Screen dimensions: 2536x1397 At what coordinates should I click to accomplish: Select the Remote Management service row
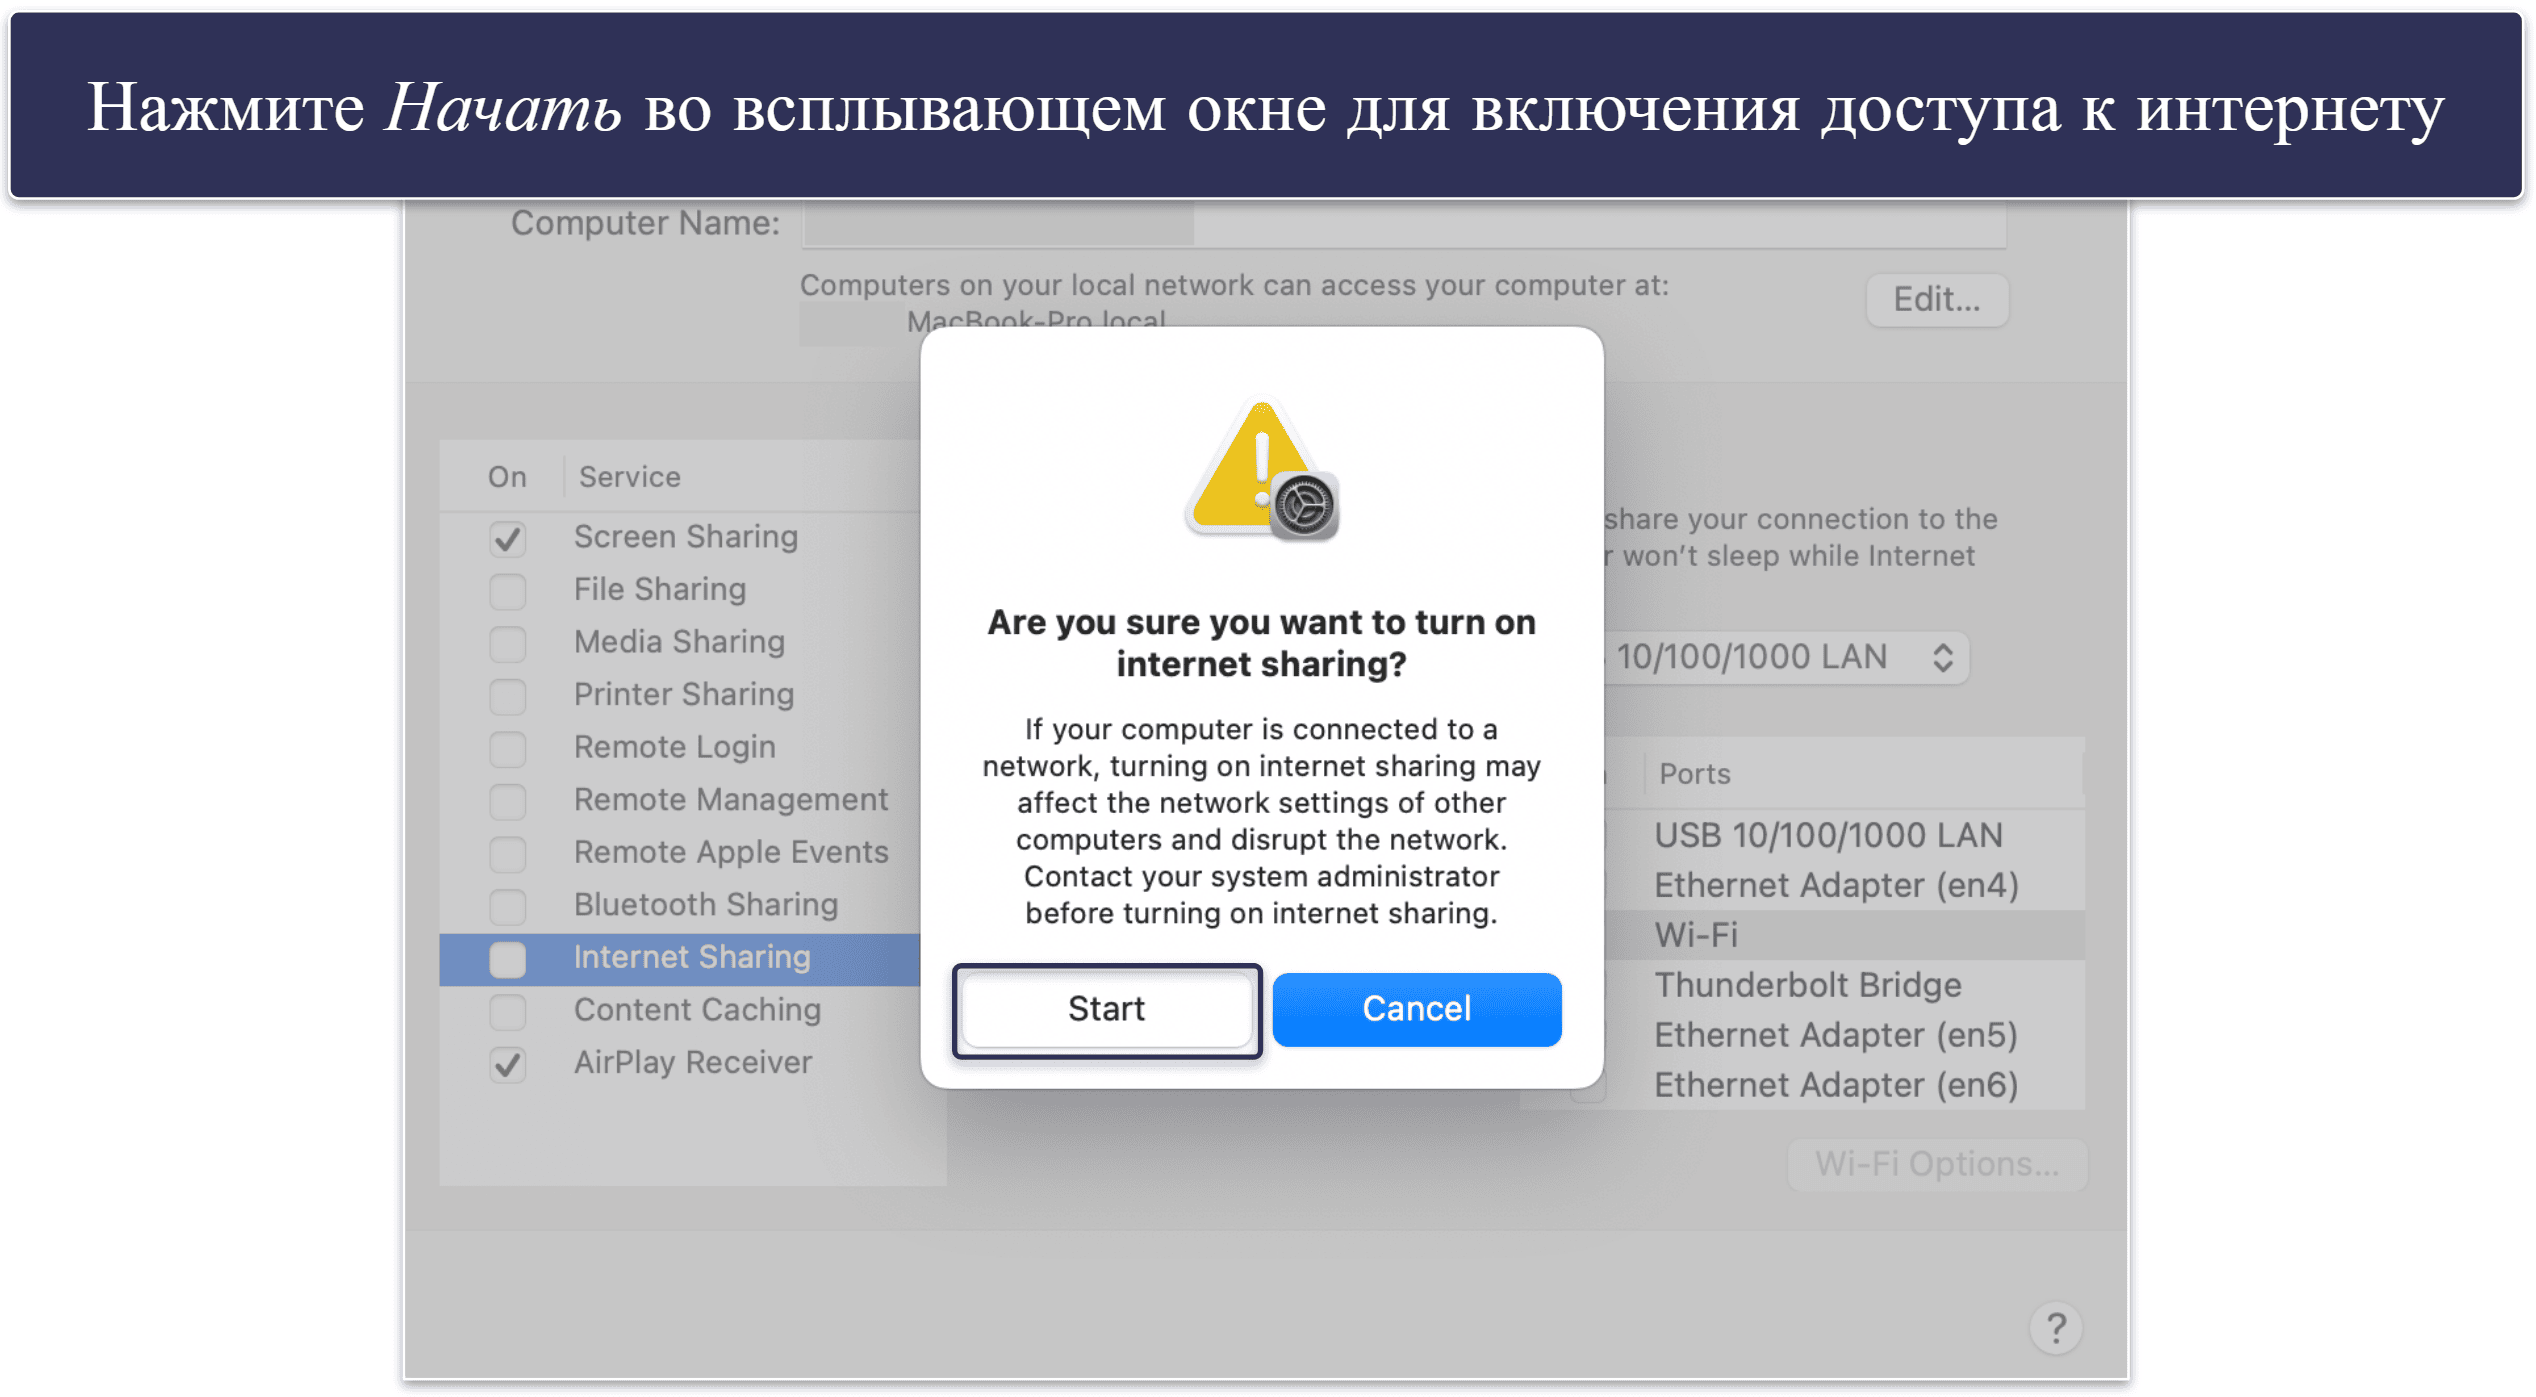click(680, 800)
